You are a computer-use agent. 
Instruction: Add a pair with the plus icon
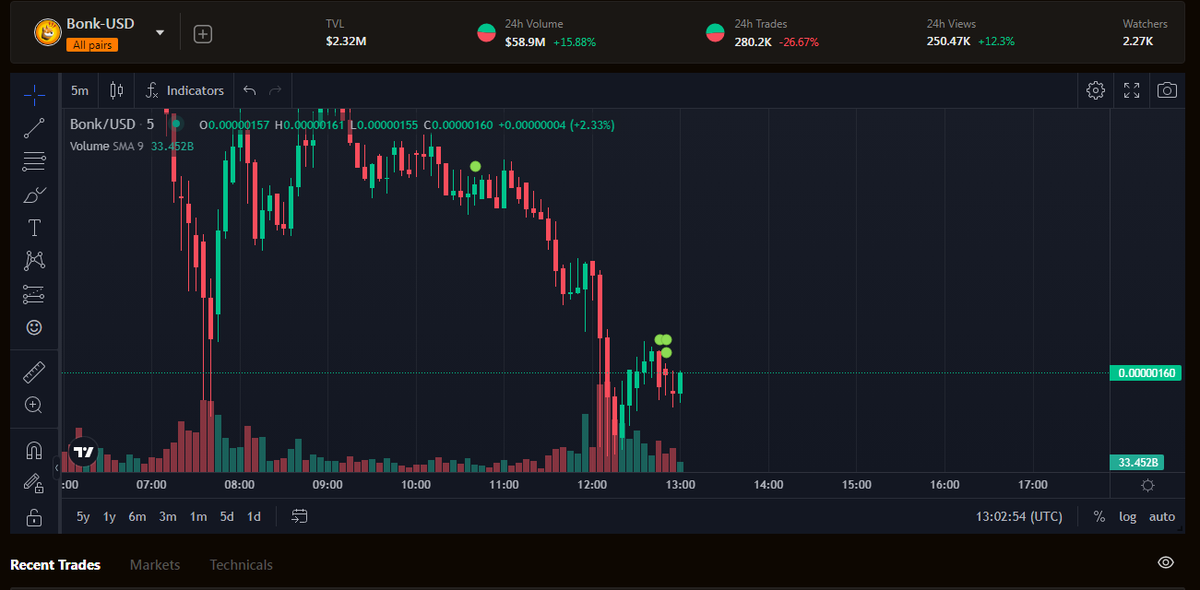[203, 34]
